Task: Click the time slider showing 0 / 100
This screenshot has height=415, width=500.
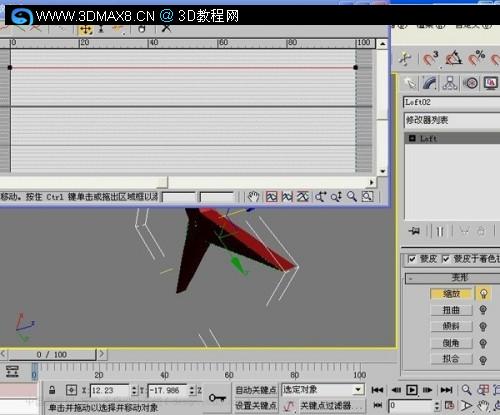Action: pyautogui.click(x=52, y=354)
